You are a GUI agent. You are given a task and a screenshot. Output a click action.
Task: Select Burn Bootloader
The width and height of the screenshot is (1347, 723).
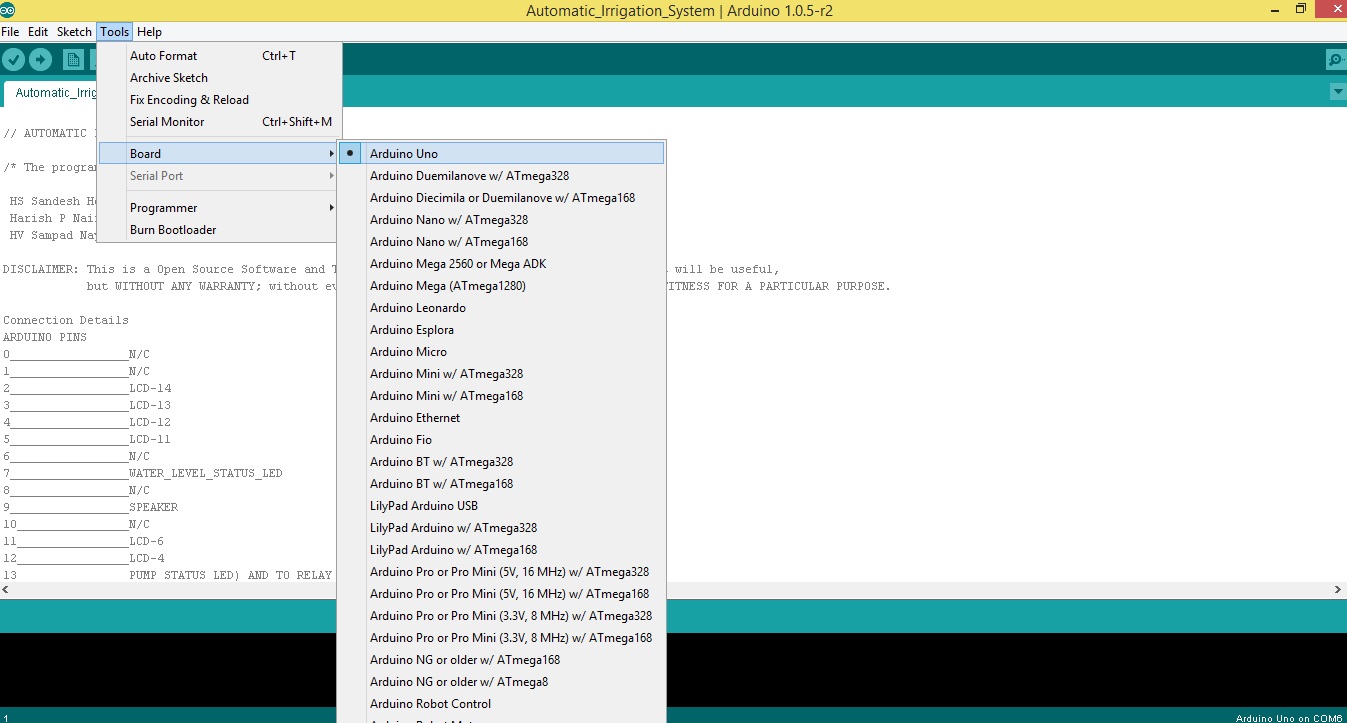pos(220,230)
